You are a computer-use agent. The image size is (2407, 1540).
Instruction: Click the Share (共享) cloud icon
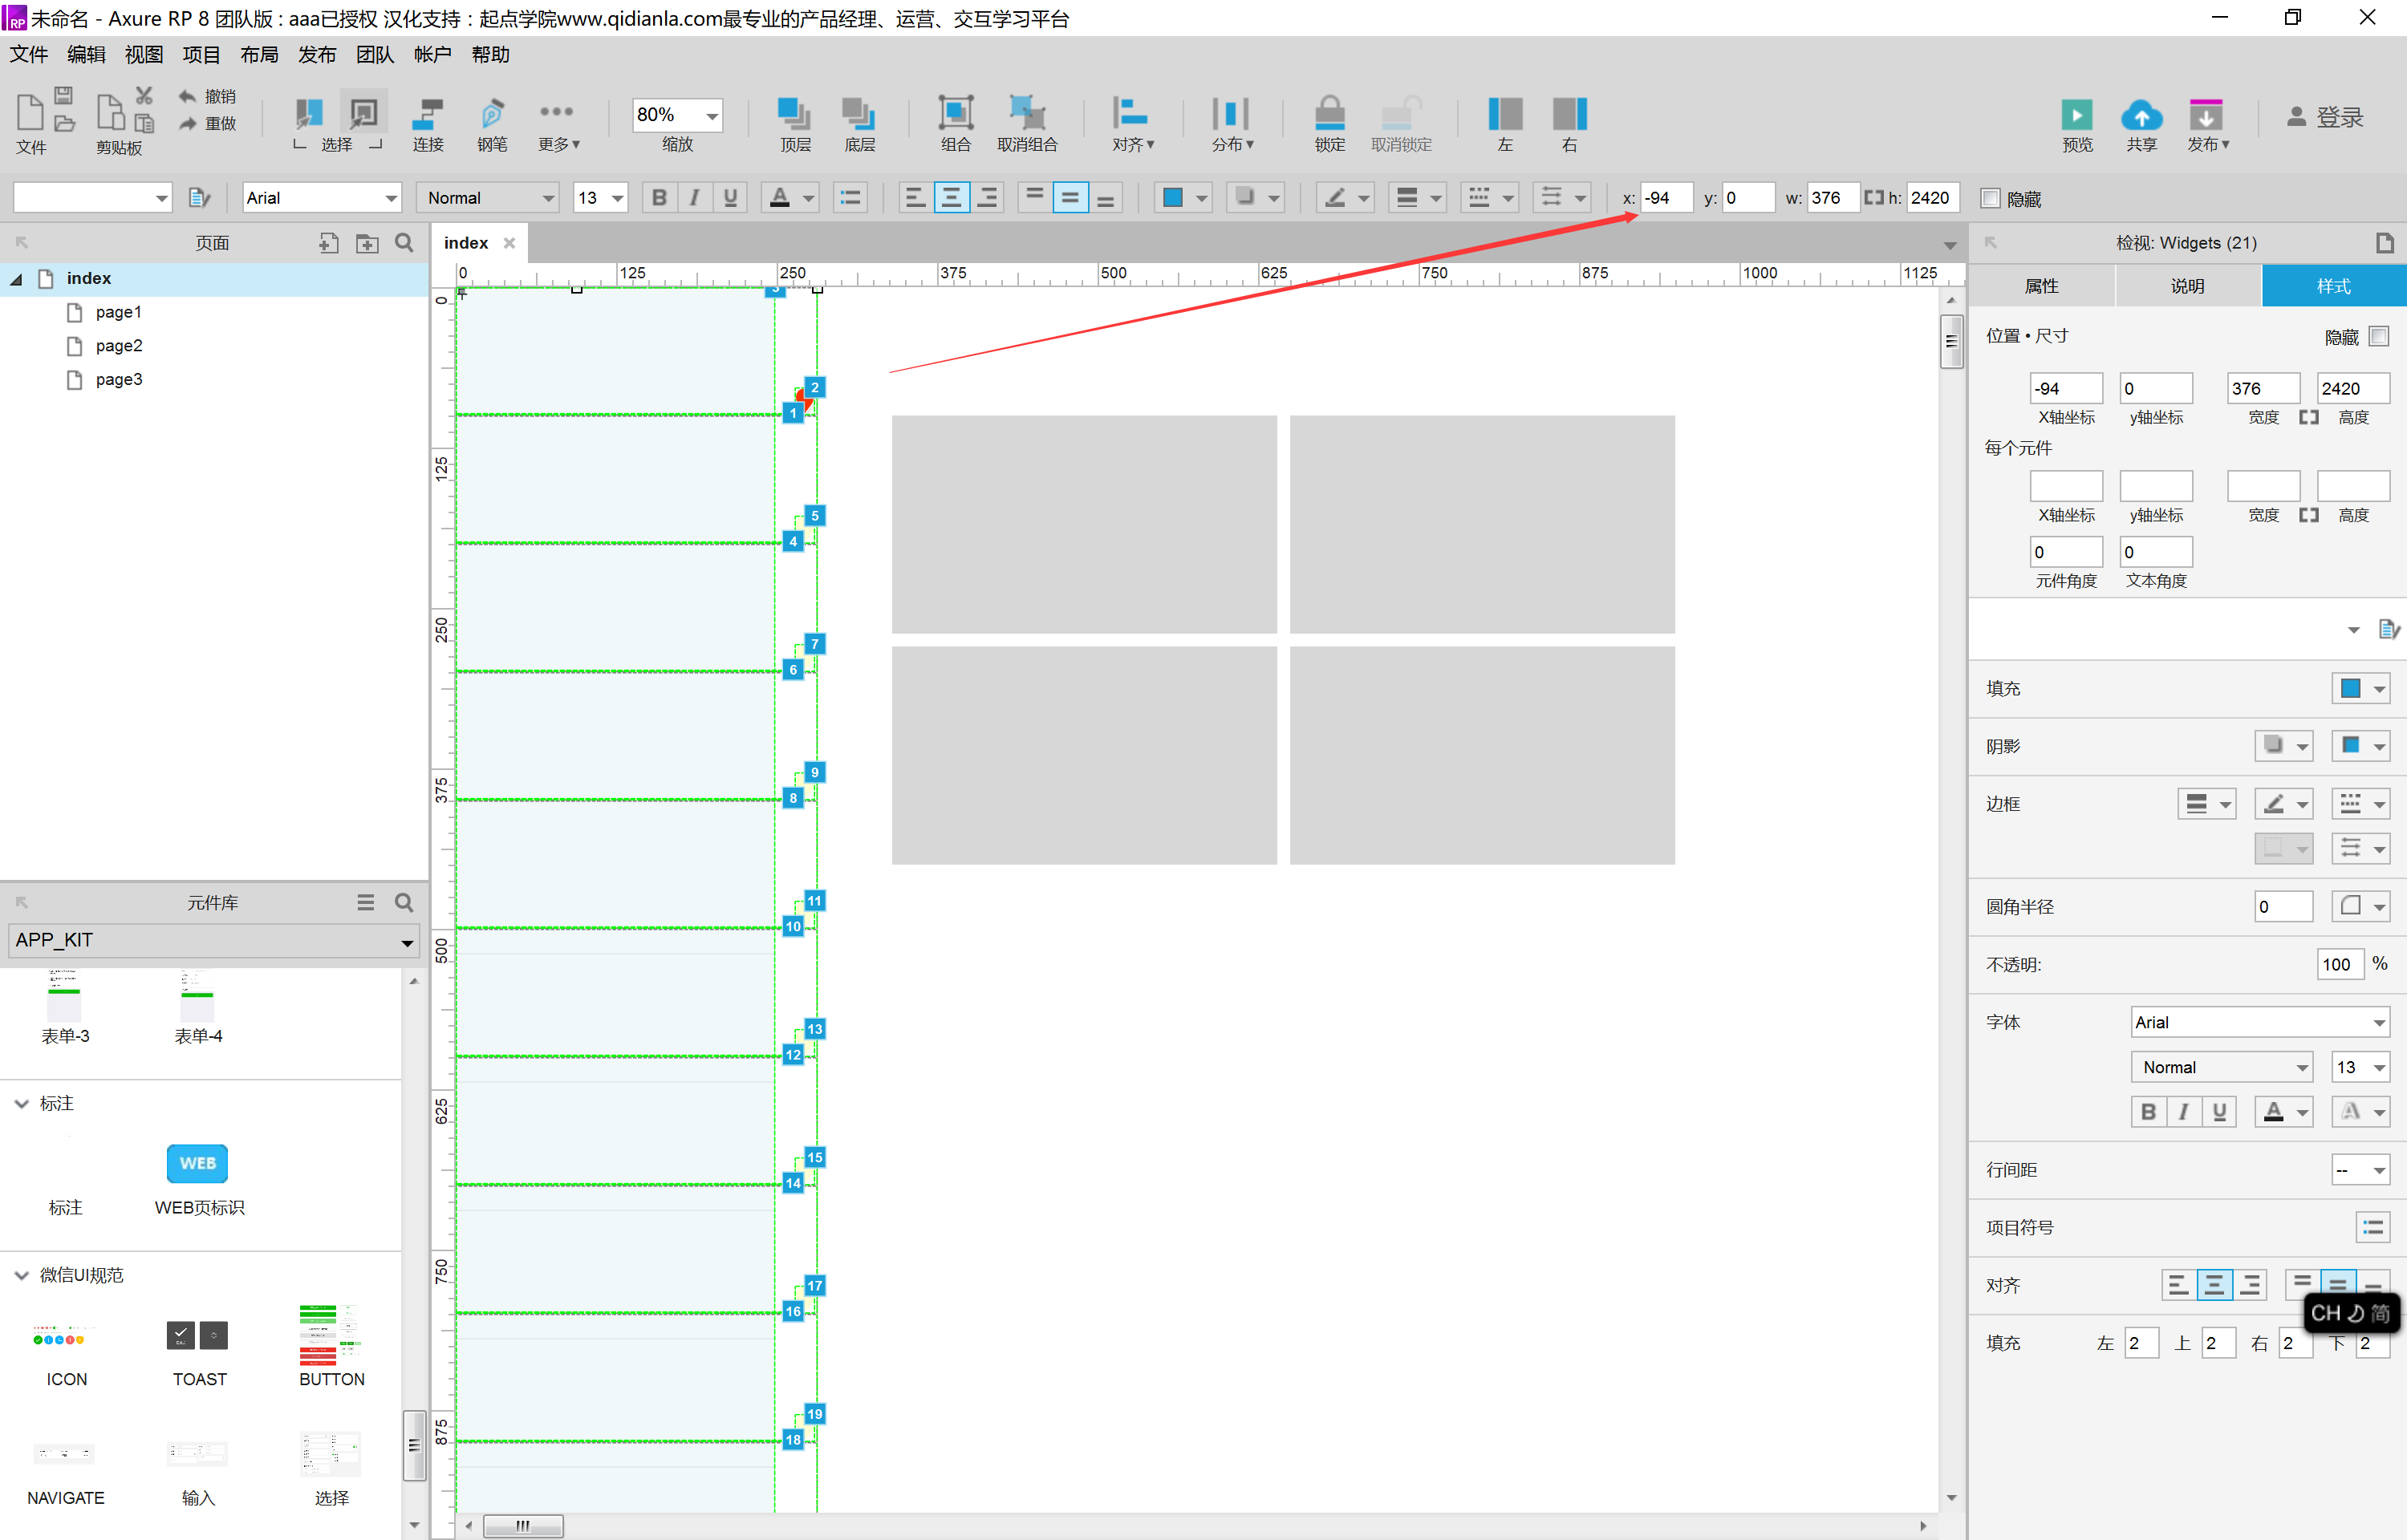pyautogui.click(x=2141, y=115)
